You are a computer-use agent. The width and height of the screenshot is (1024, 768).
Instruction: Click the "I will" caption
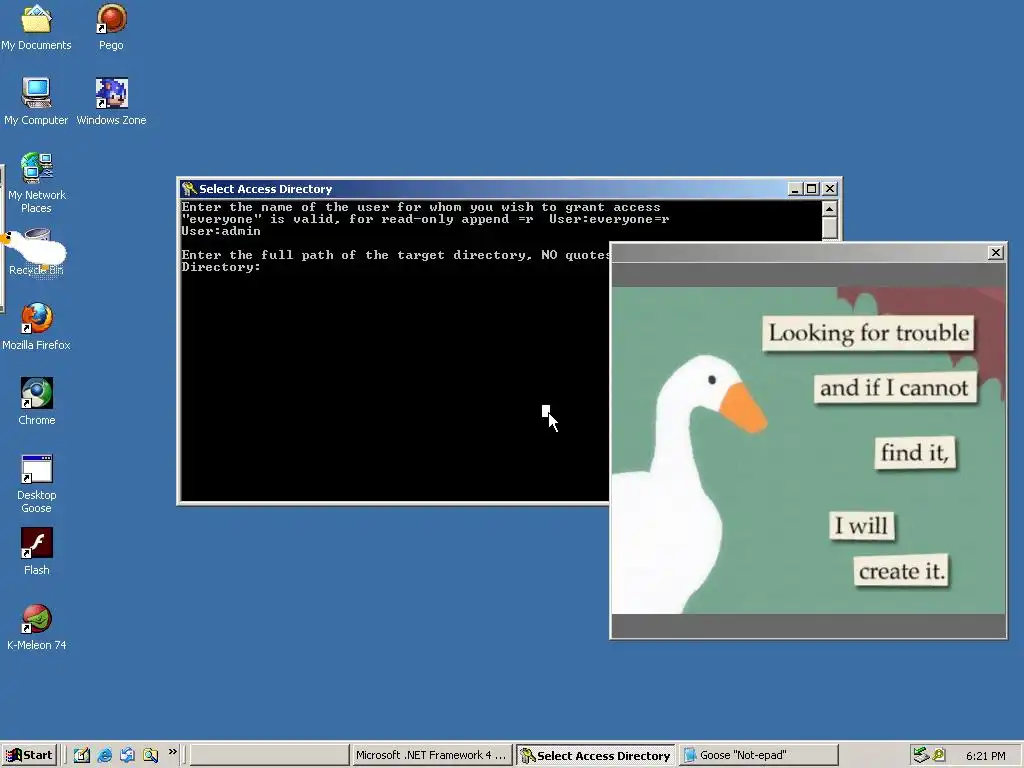point(861,526)
